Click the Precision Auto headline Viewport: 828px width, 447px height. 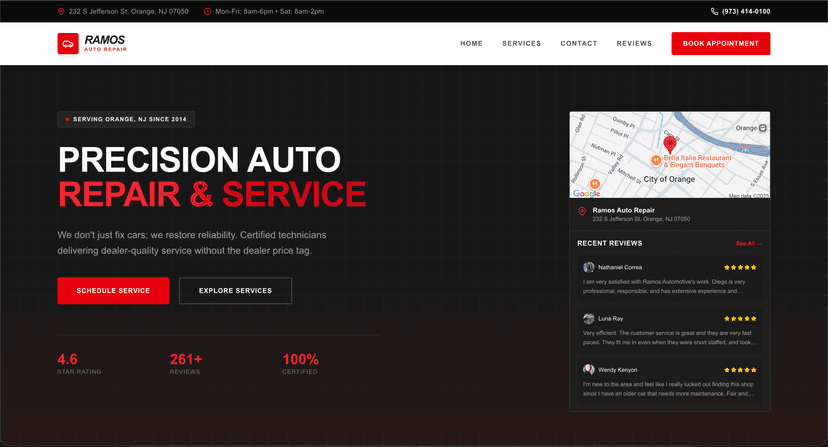pos(199,160)
